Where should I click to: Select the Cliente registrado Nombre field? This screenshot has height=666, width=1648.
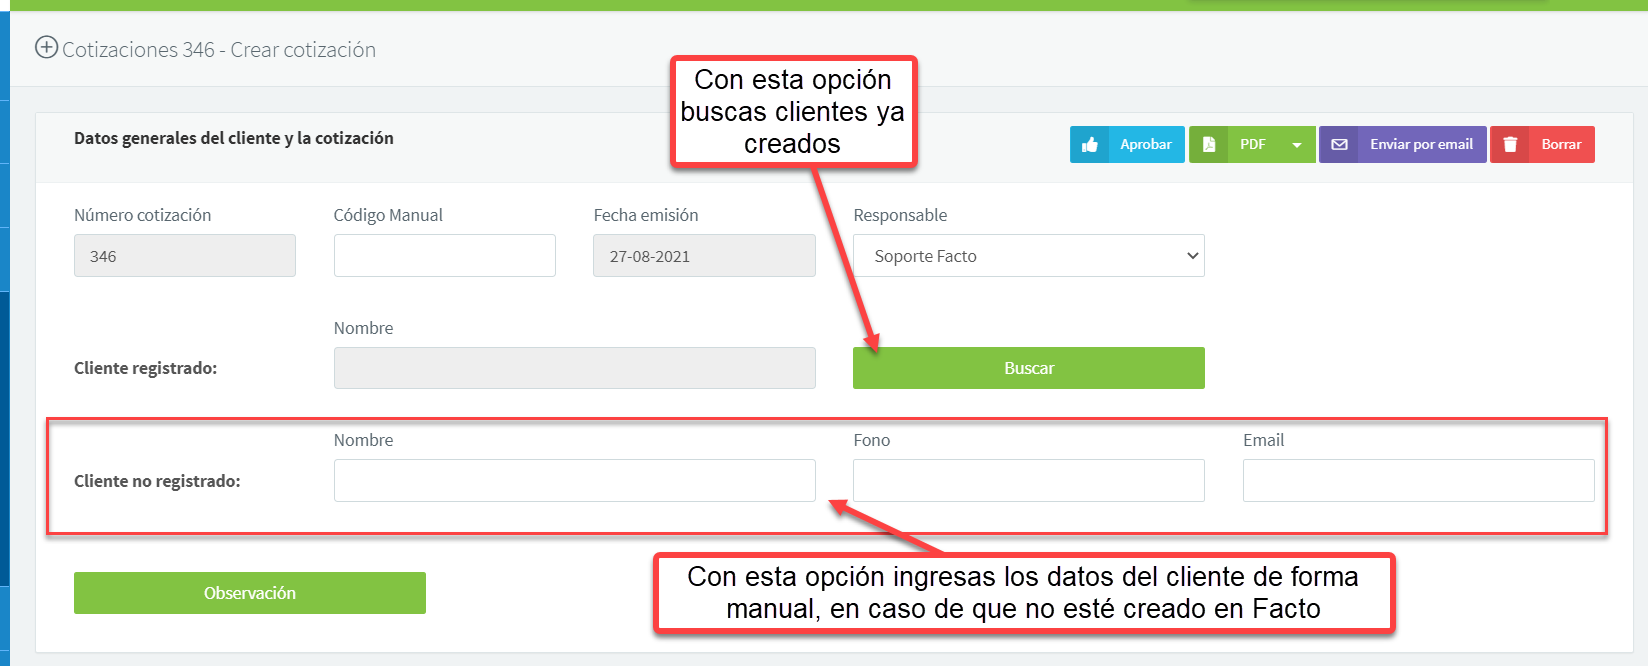coord(574,368)
